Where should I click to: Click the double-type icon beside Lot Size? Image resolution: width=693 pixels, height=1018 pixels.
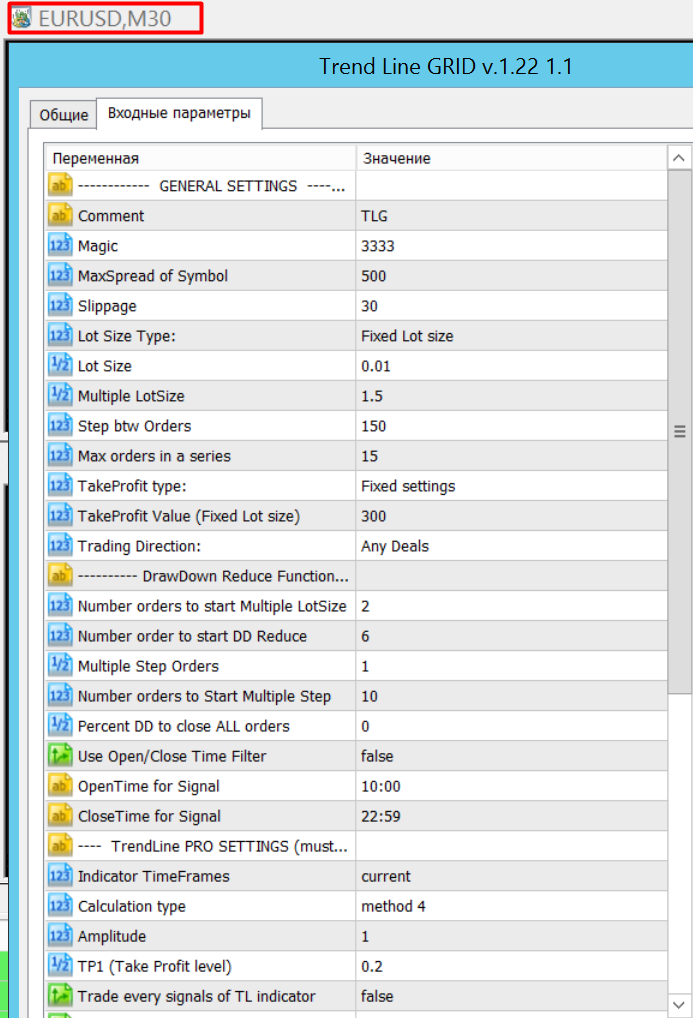(x=60, y=366)
